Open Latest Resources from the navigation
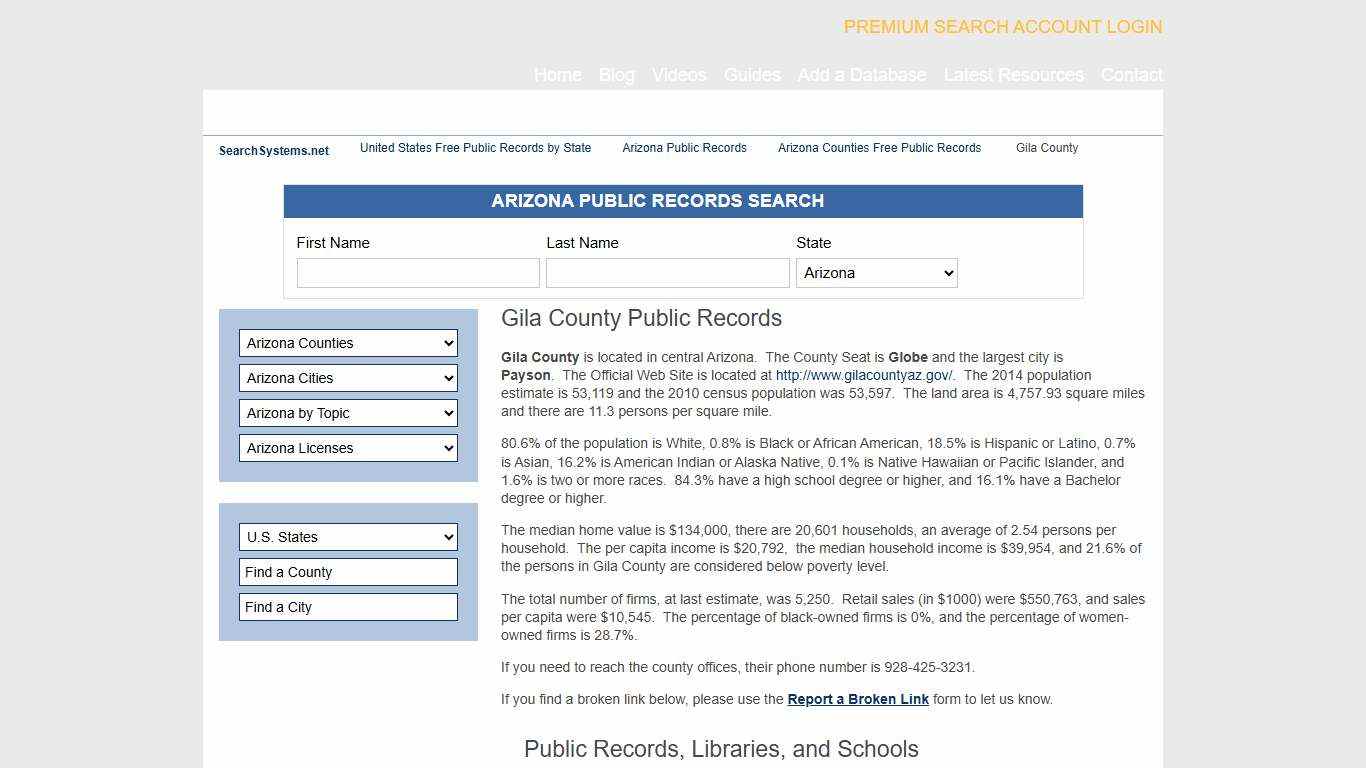The height and width of the screenshot is (768, 1366). point(1014,75)
